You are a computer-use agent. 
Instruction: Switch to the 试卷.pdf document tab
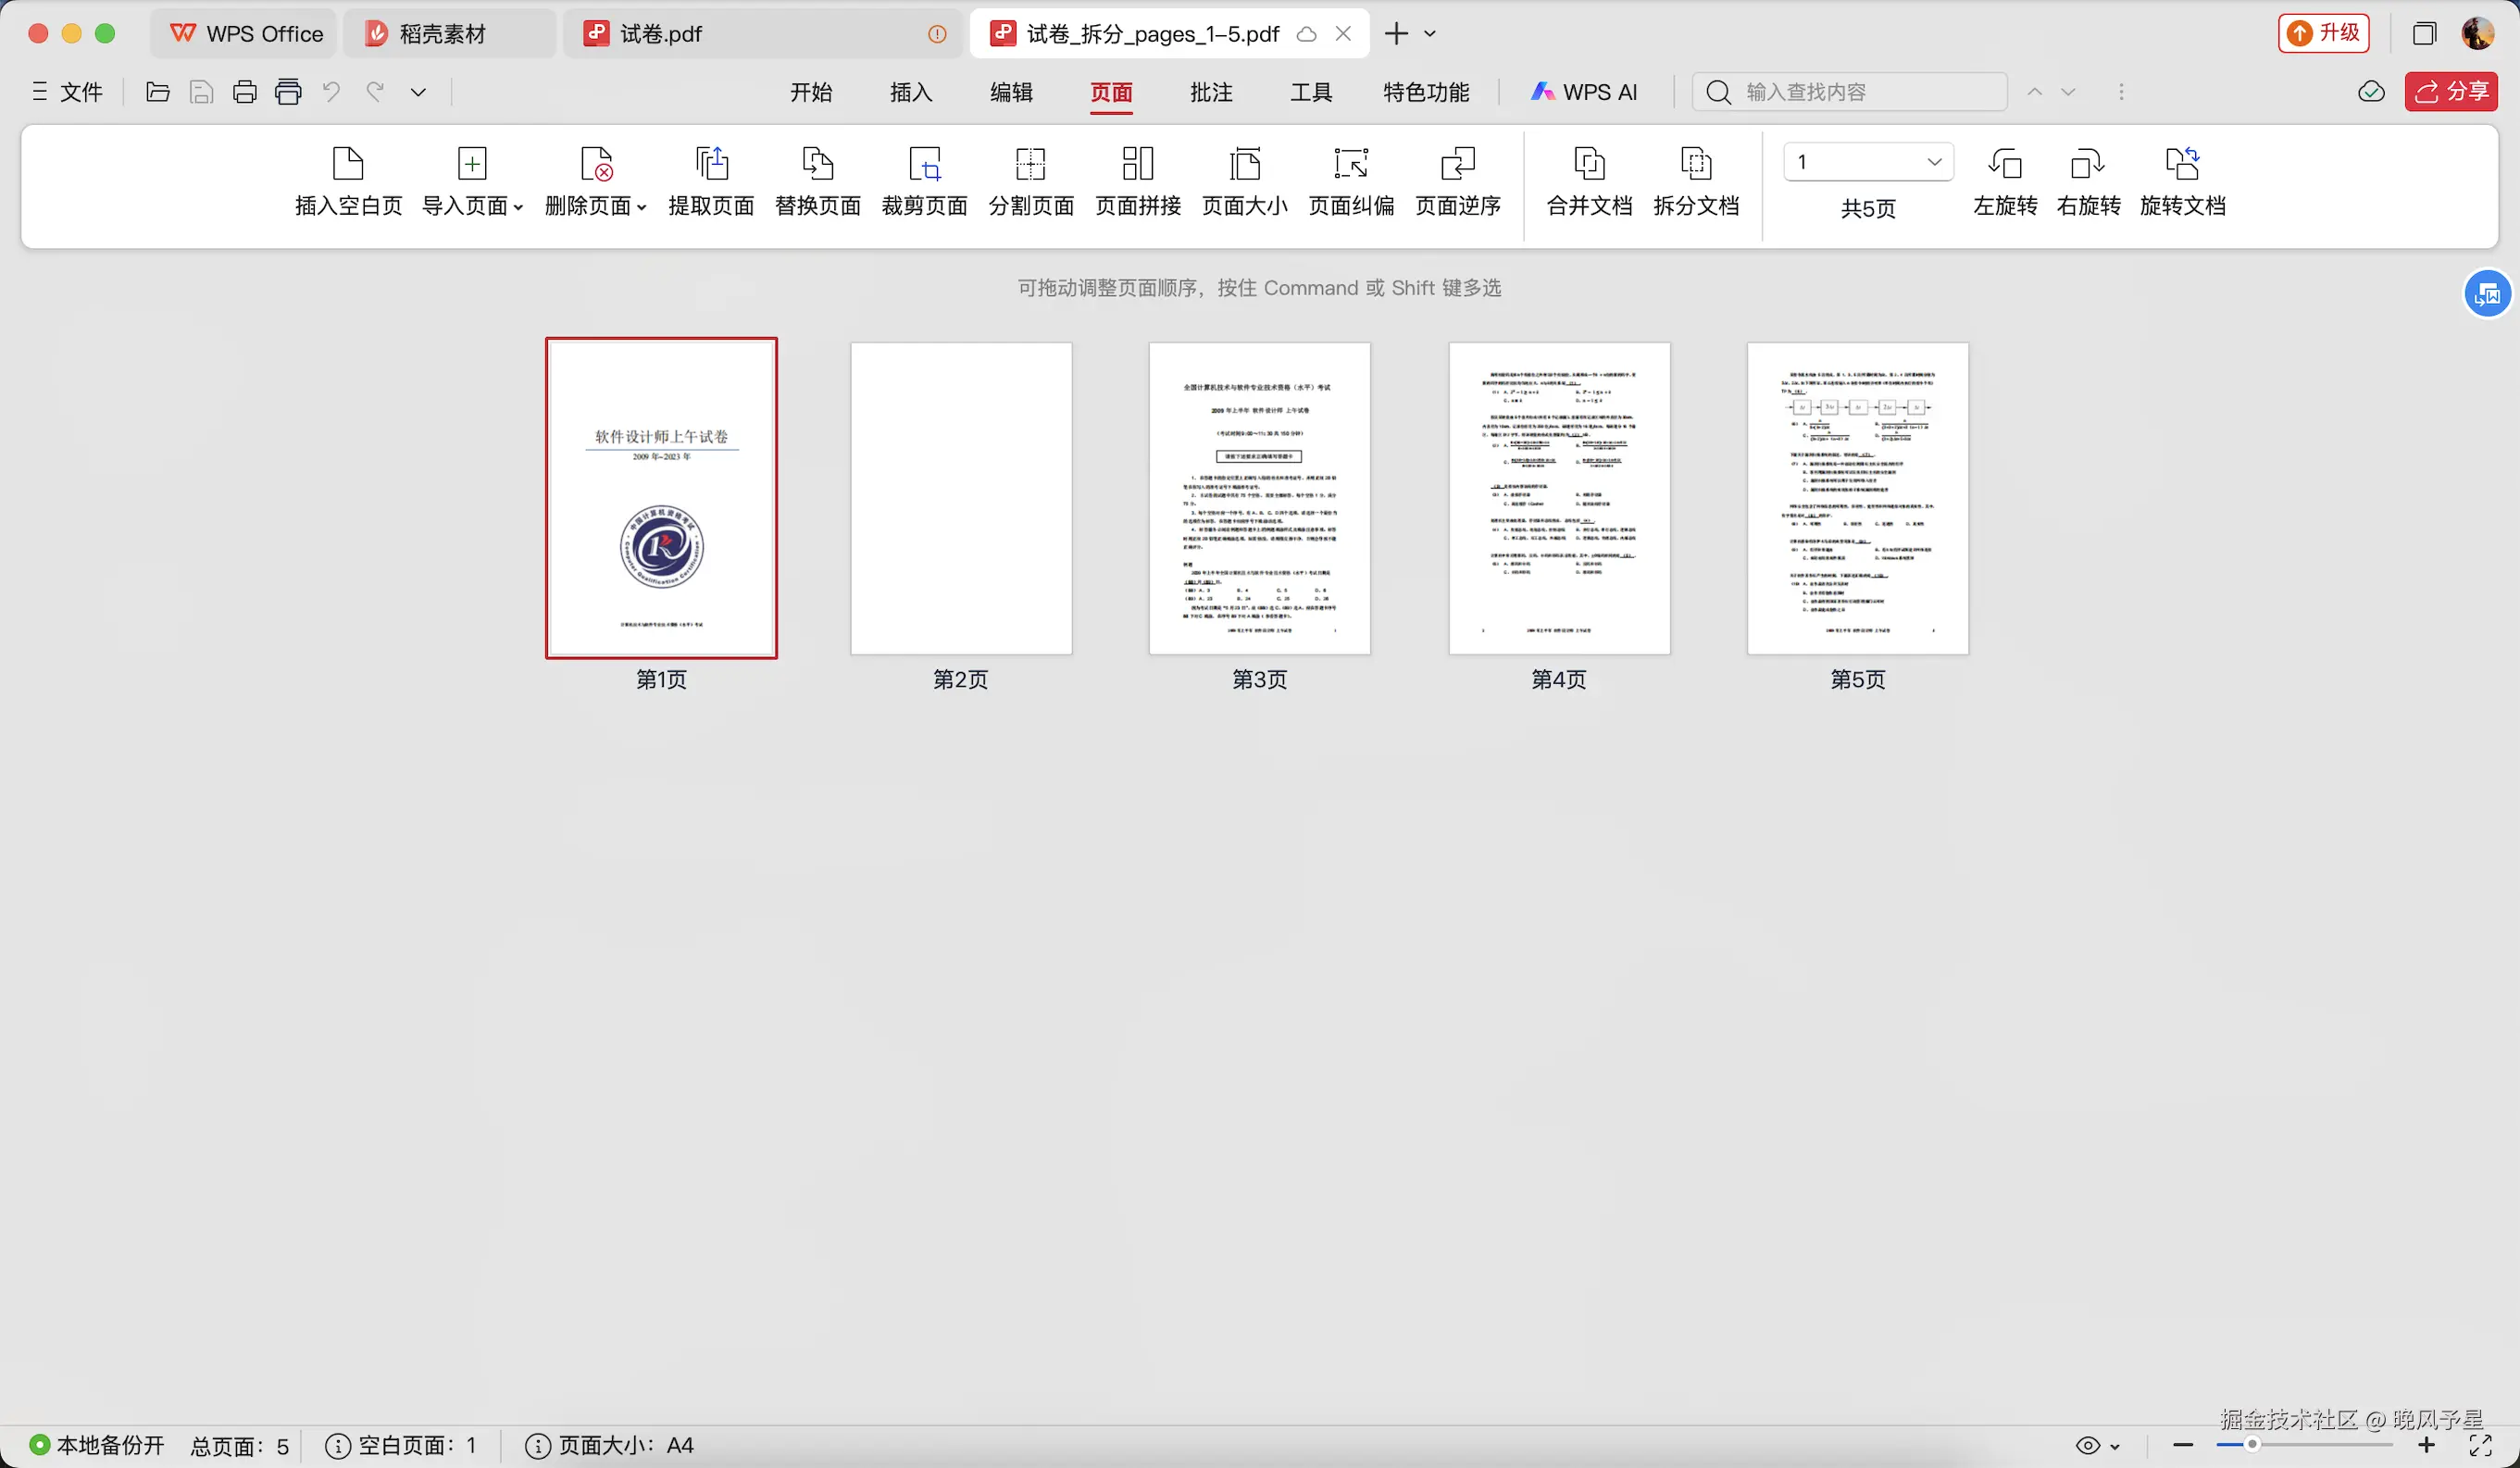pos(660,34)
